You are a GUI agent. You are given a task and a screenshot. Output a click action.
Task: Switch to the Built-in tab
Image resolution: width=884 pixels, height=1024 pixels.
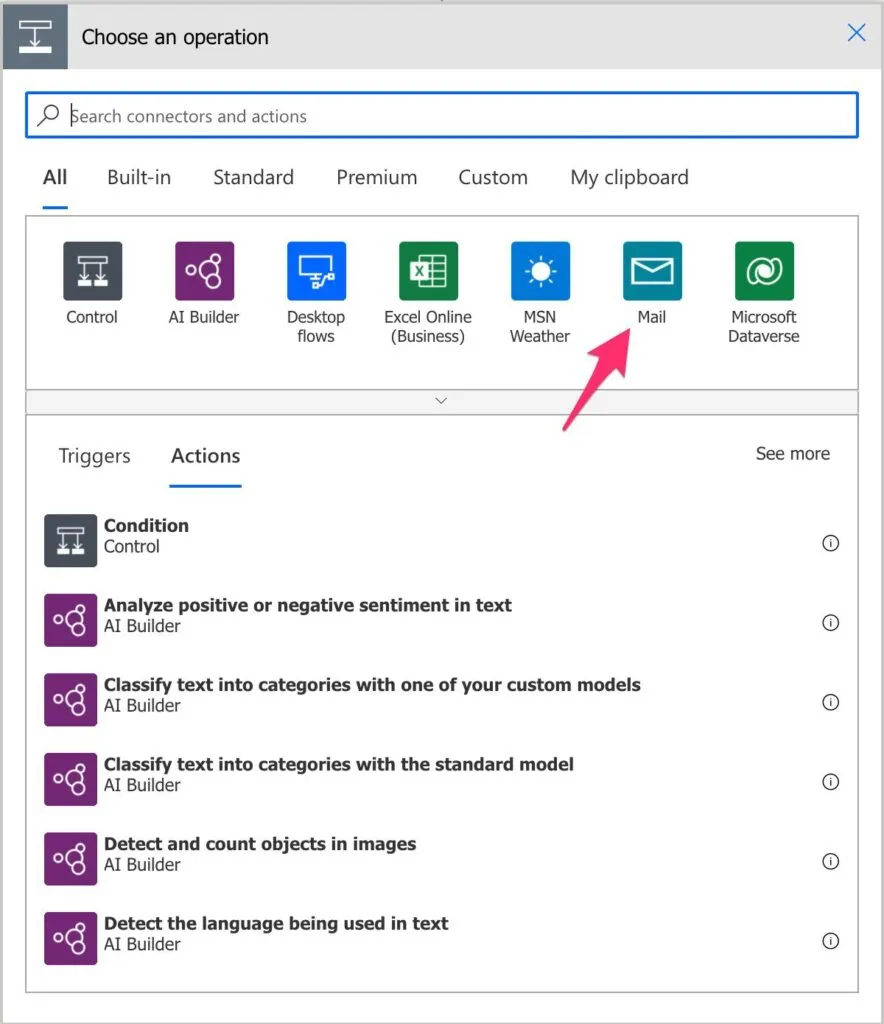[x=139, y=178]
